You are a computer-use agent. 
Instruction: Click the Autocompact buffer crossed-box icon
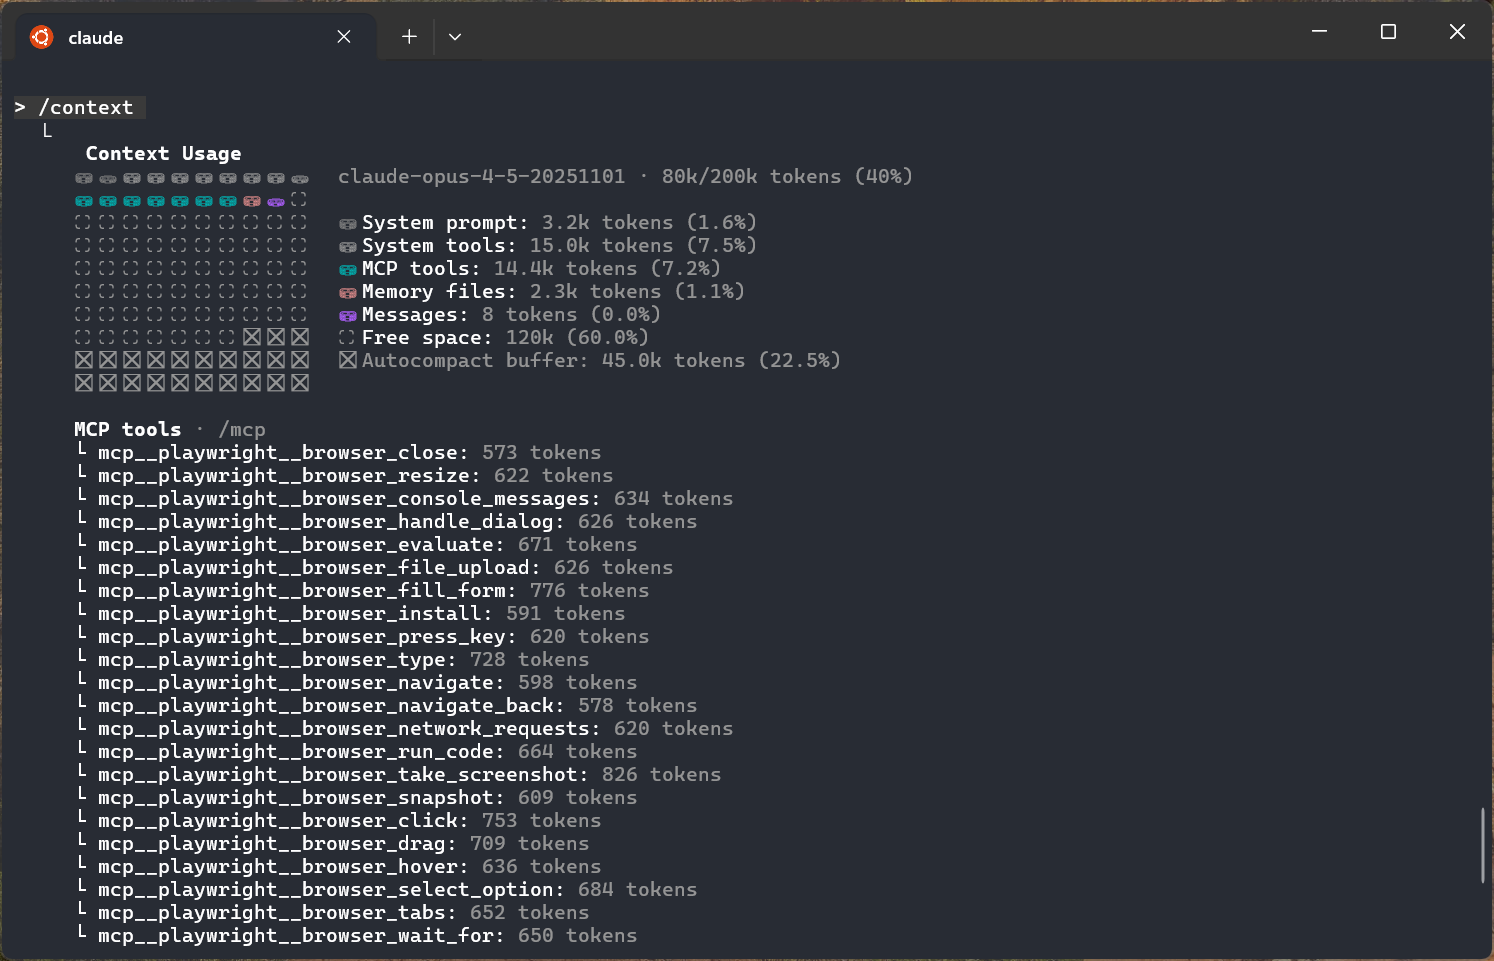coord(348,360)
